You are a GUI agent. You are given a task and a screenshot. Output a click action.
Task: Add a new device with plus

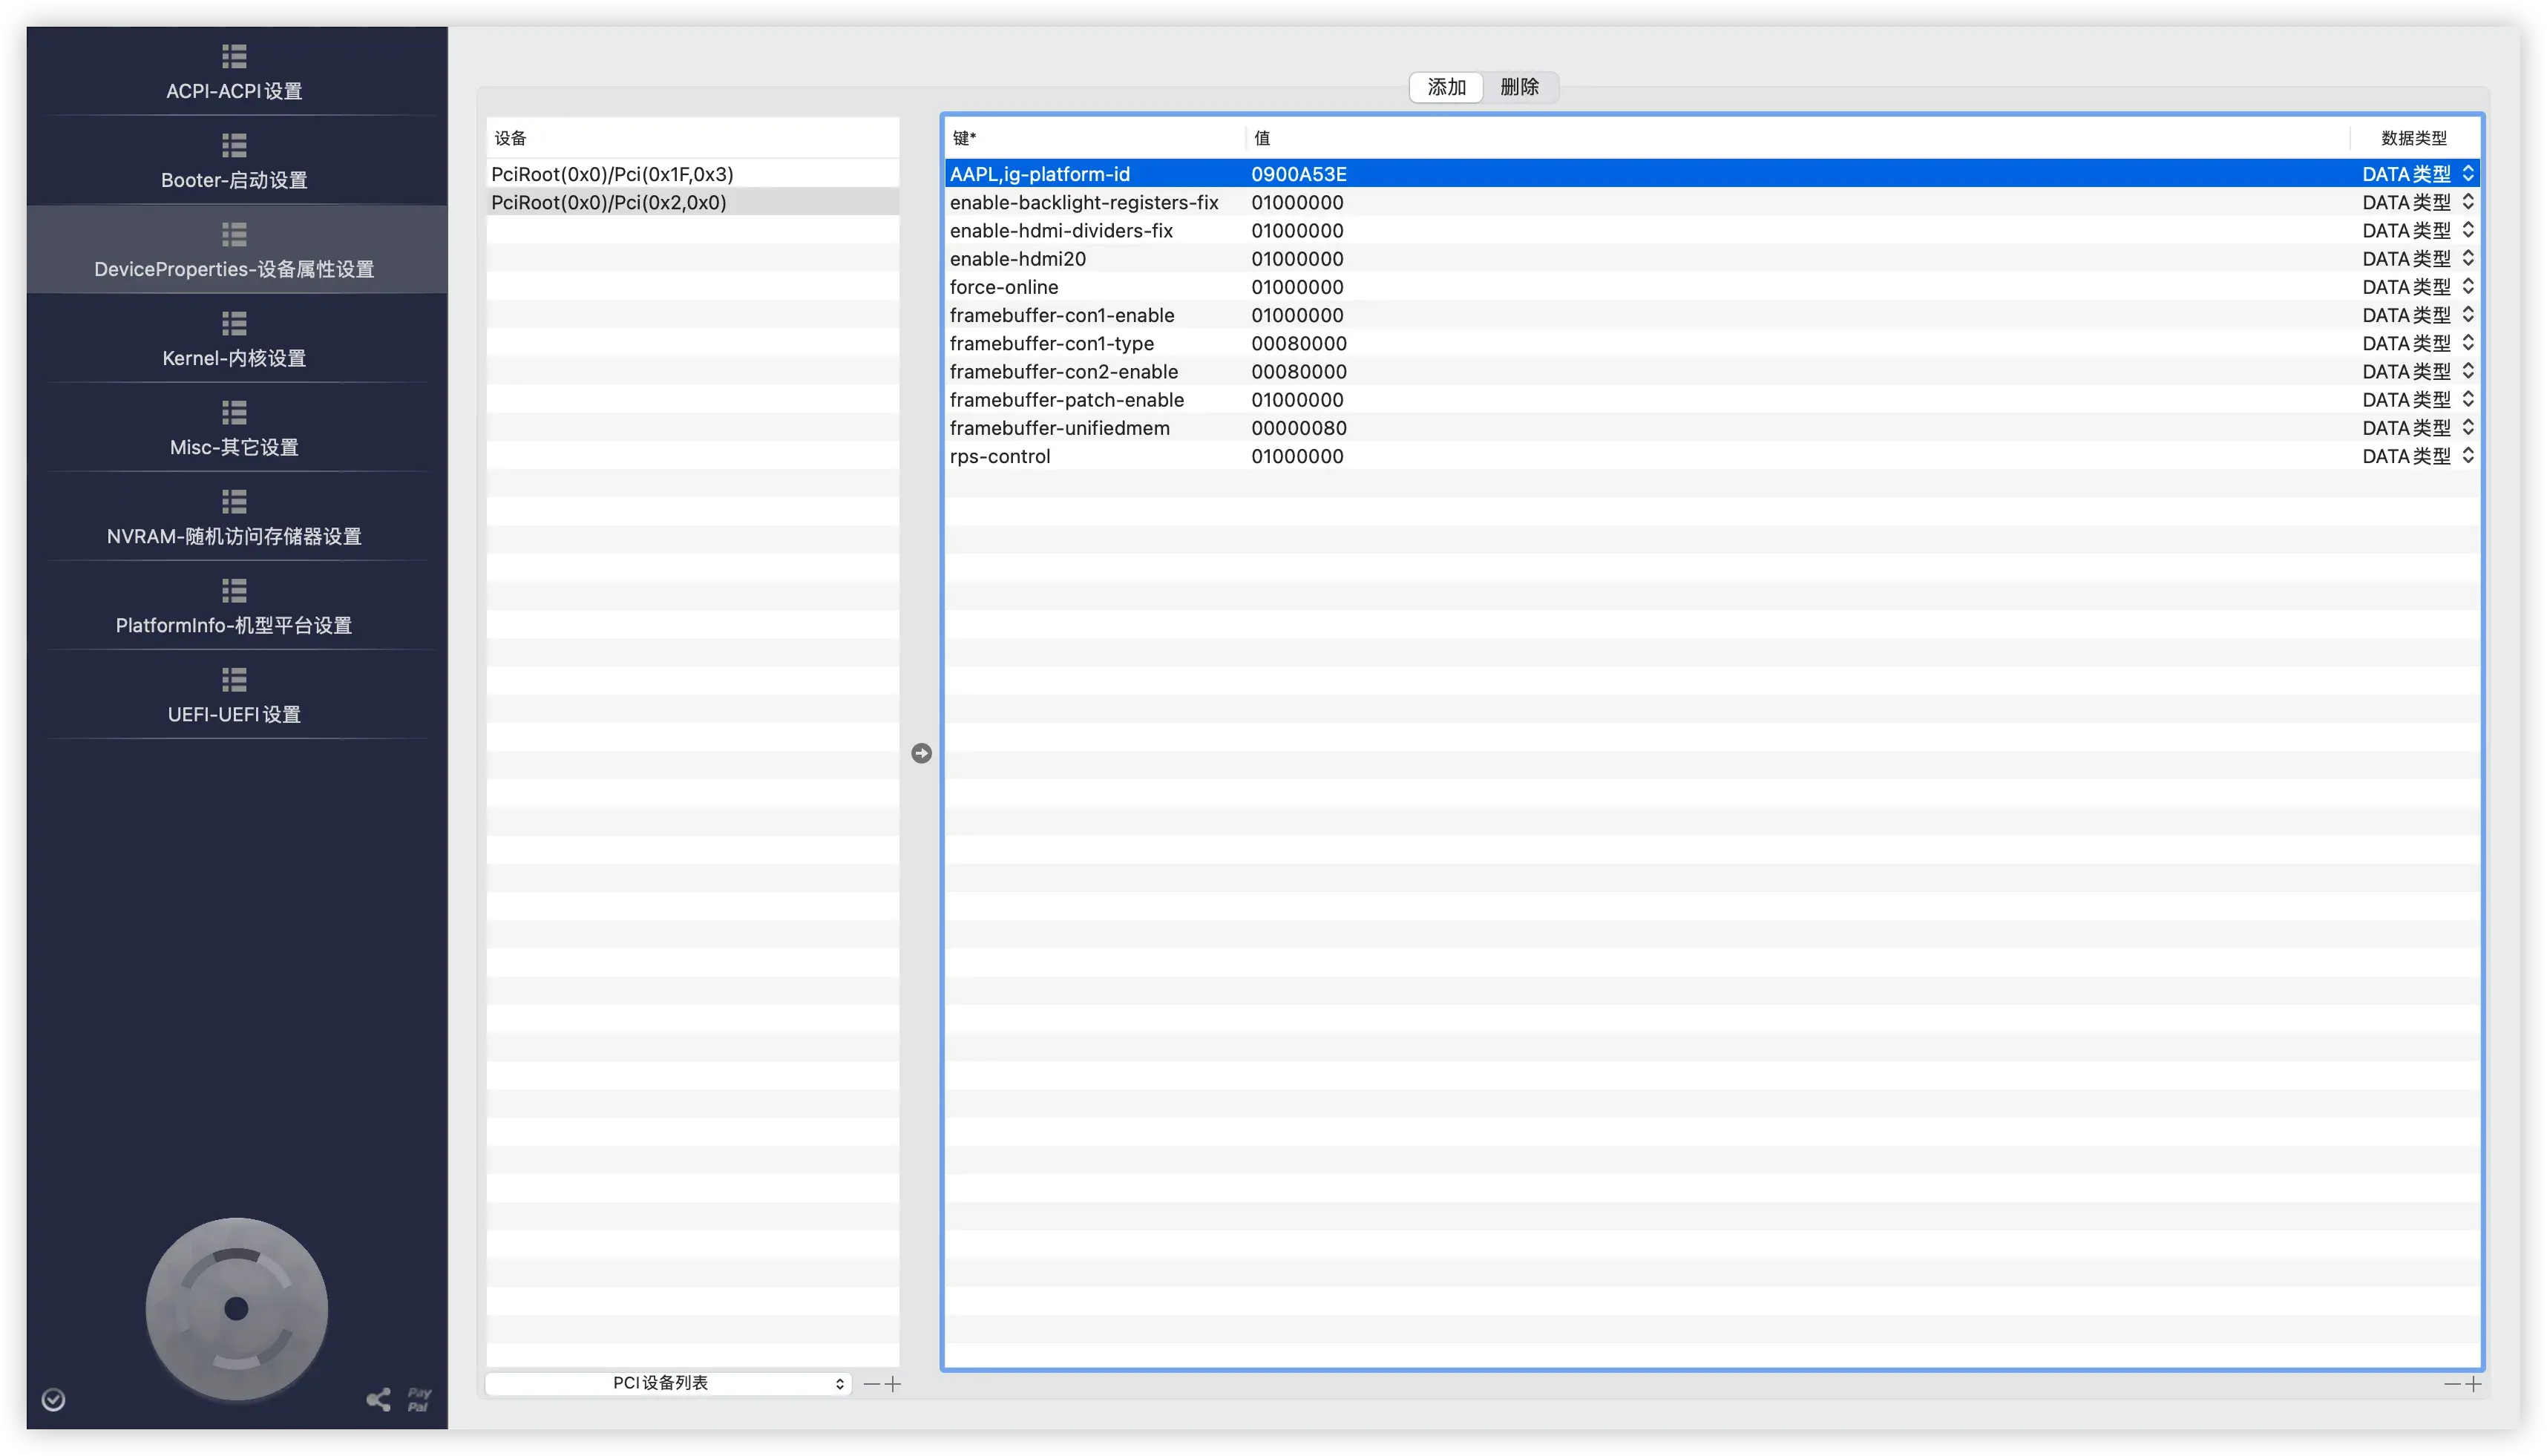[893, 1384]
